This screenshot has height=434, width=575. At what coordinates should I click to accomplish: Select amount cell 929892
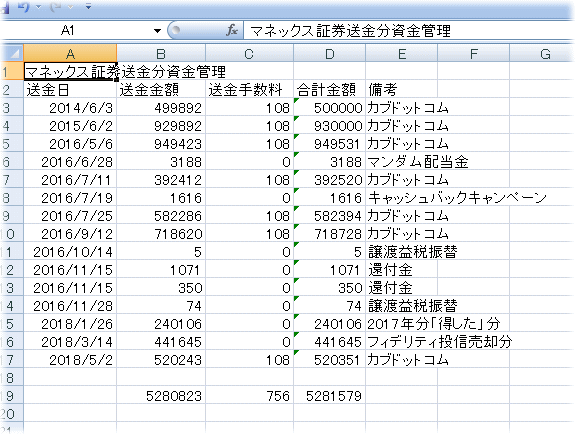coord(161,125)
